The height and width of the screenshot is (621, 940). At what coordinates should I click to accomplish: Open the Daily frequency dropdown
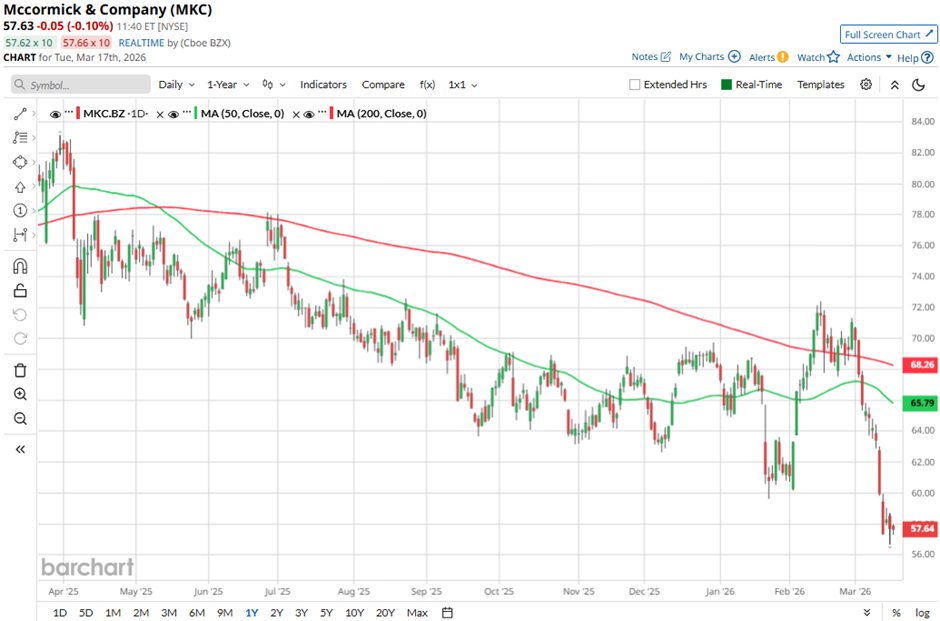tap(176, 85)
